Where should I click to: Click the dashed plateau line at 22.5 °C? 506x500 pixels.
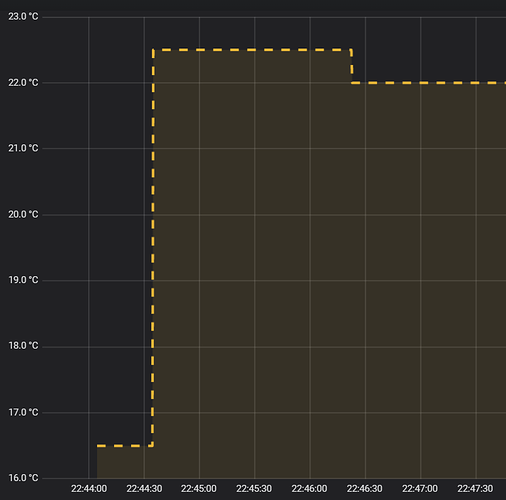coord(252,50)
